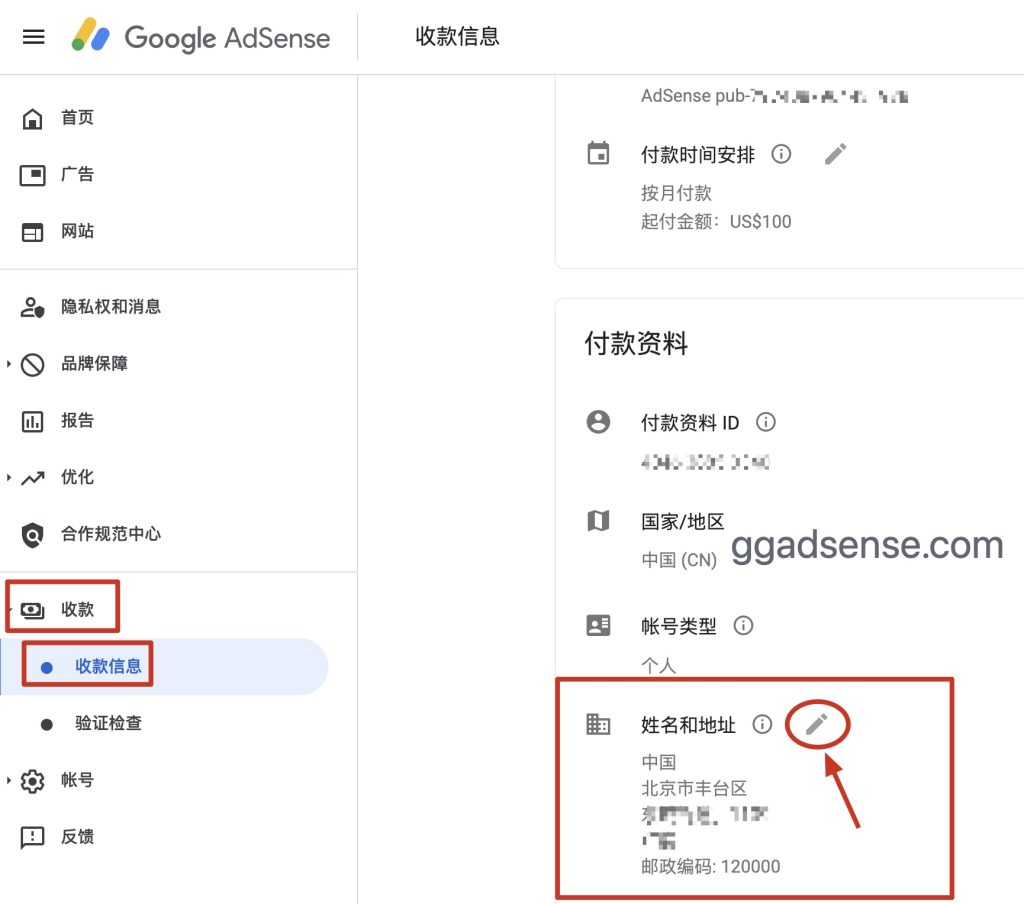Viewport: 1024px width, 904px height.
Task: Select 网站 in the sidebar
Action: [77, 231]
